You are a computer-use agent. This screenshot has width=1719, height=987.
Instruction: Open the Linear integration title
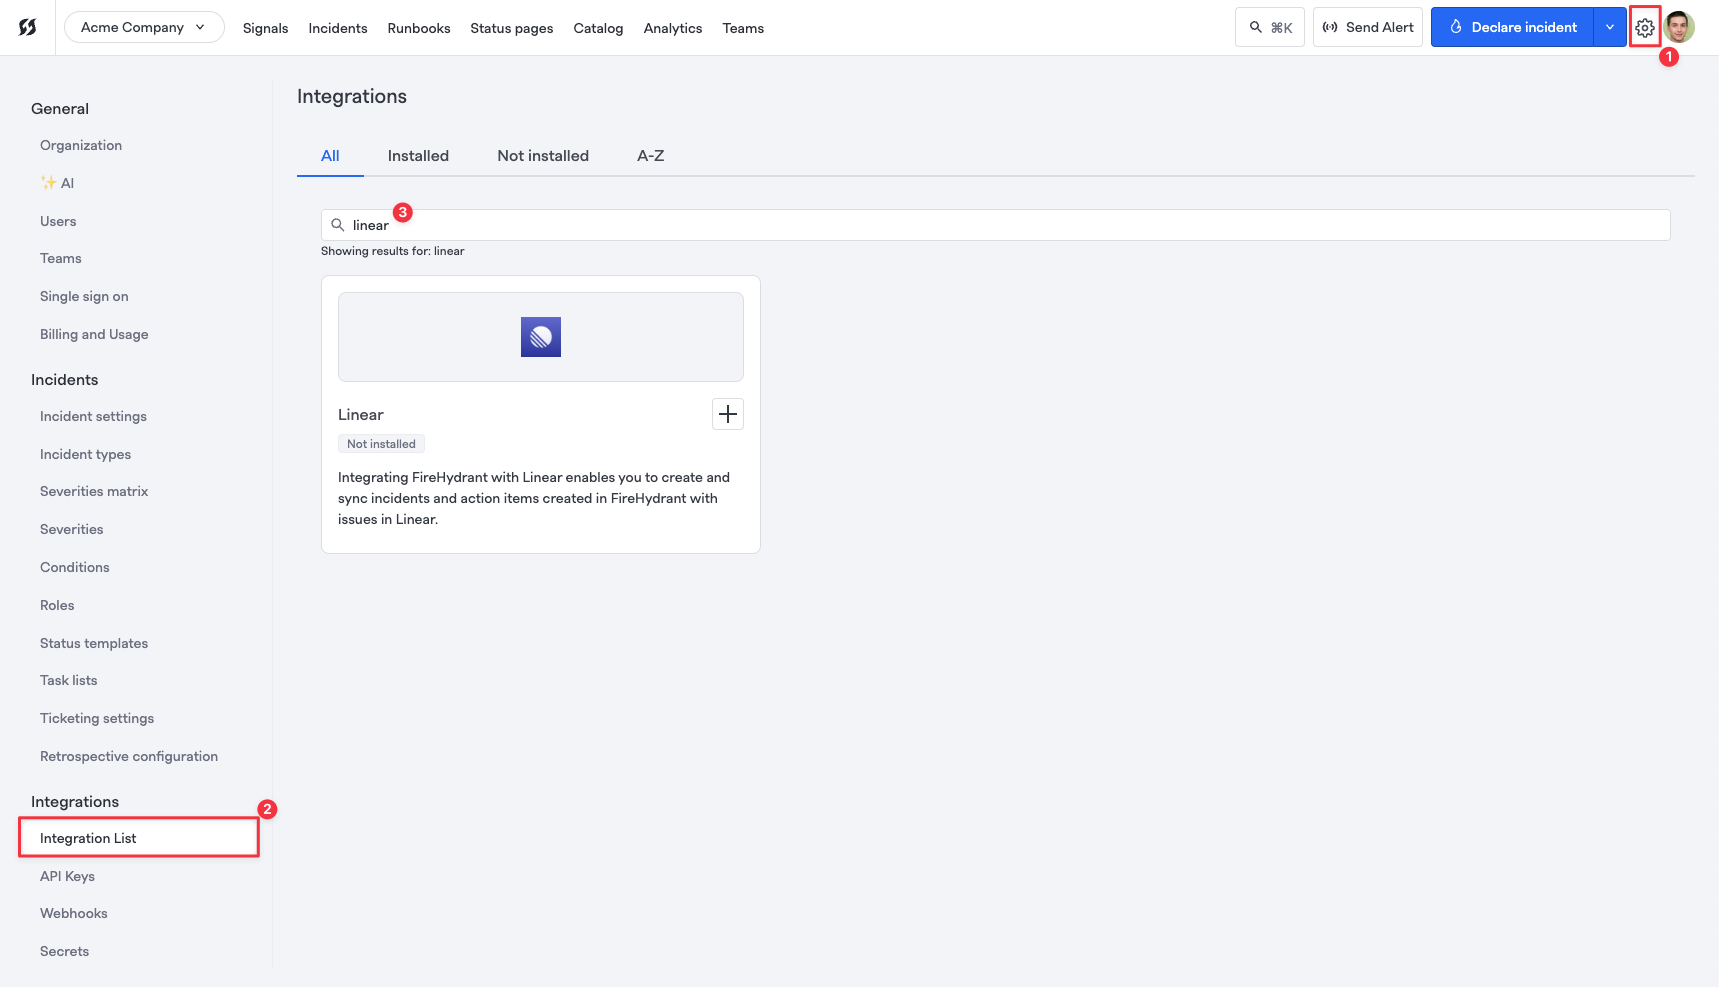[361, 415]
